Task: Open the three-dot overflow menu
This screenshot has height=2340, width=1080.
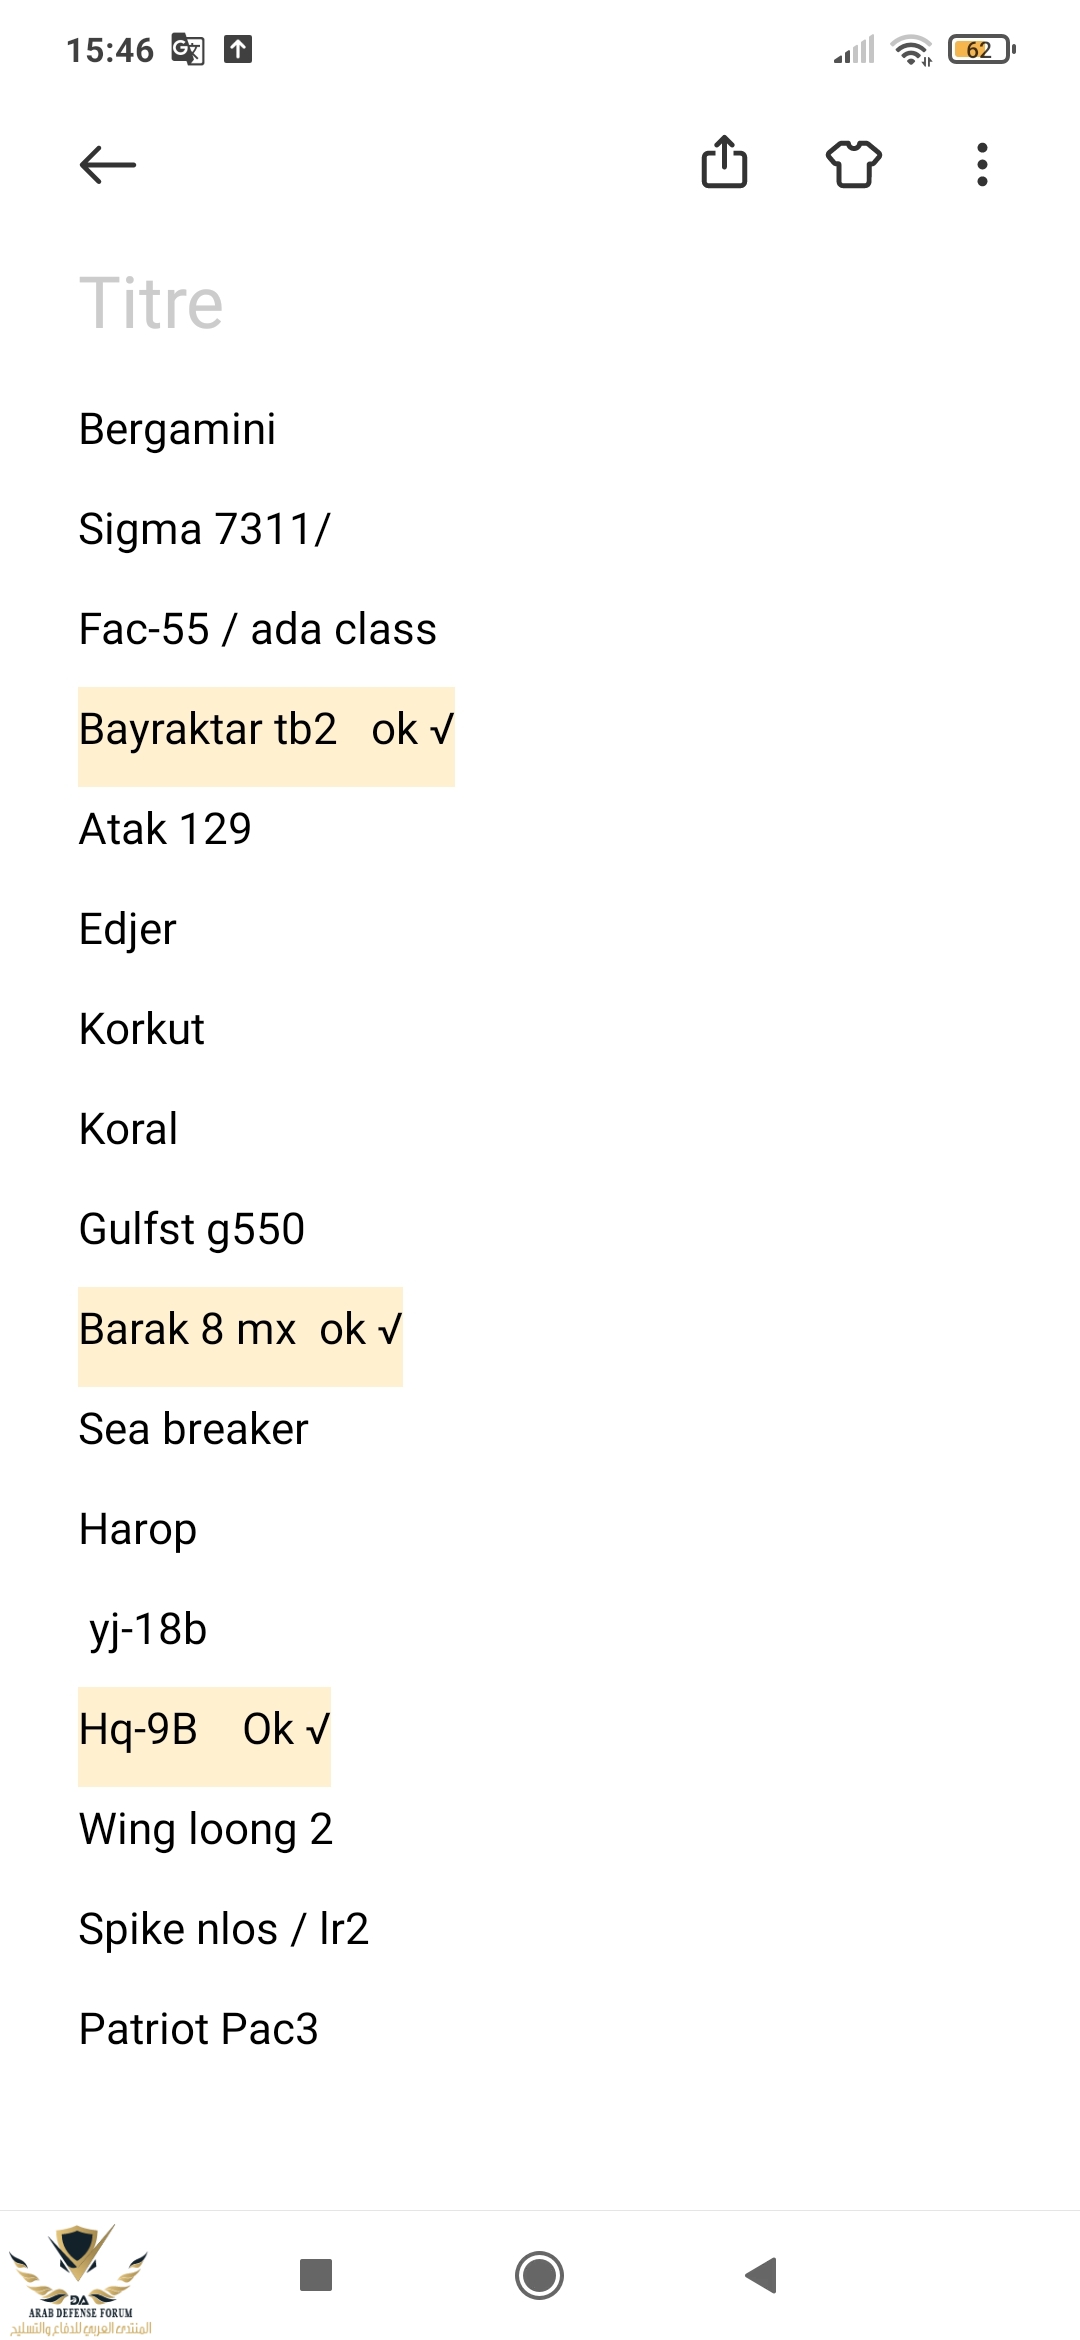Action: click(982, 165)
